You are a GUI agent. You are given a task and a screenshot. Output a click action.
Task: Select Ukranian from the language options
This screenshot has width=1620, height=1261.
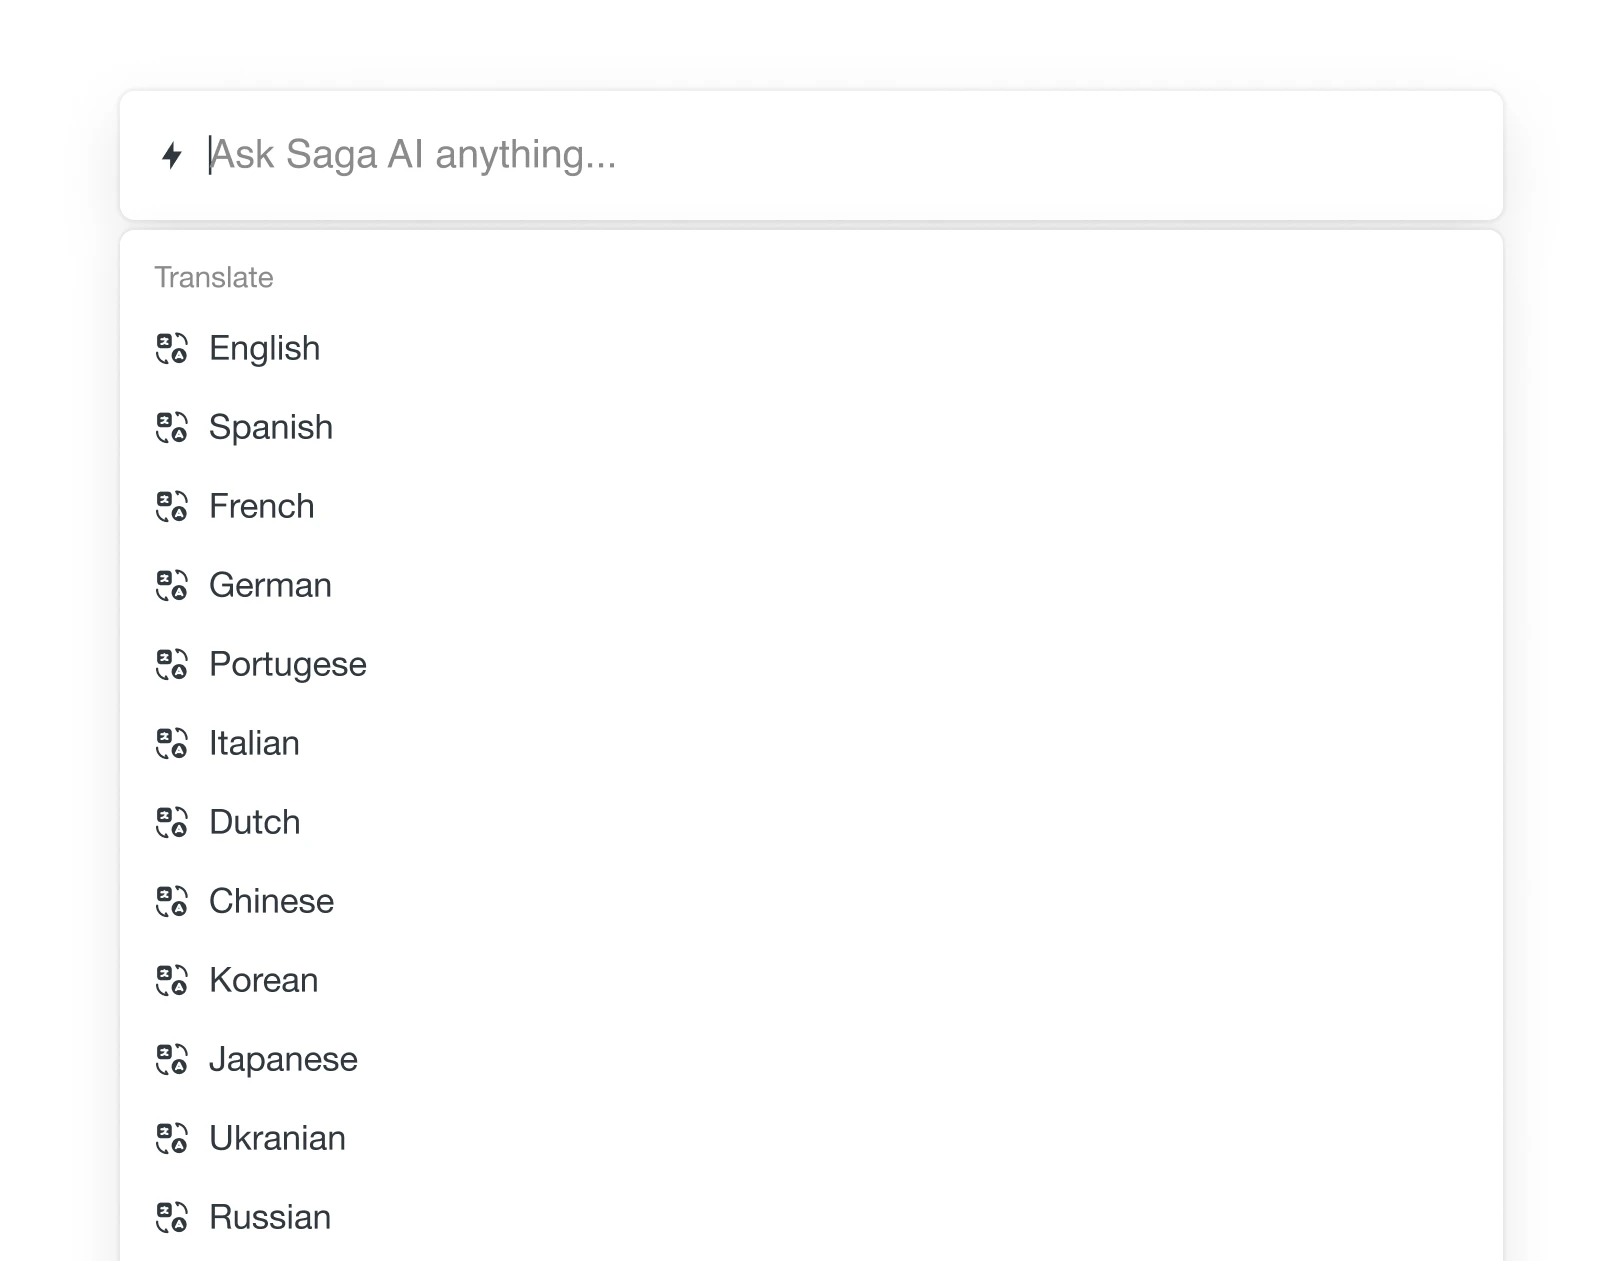[x=277, y=1139]
